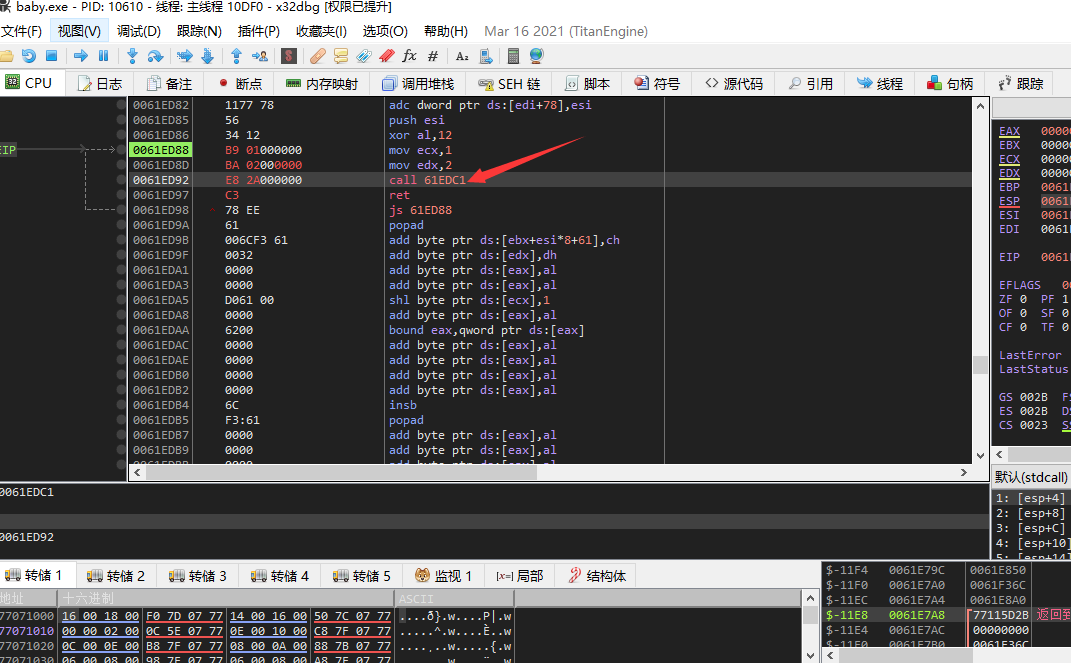Click the functions fx icon

(409, 56)
